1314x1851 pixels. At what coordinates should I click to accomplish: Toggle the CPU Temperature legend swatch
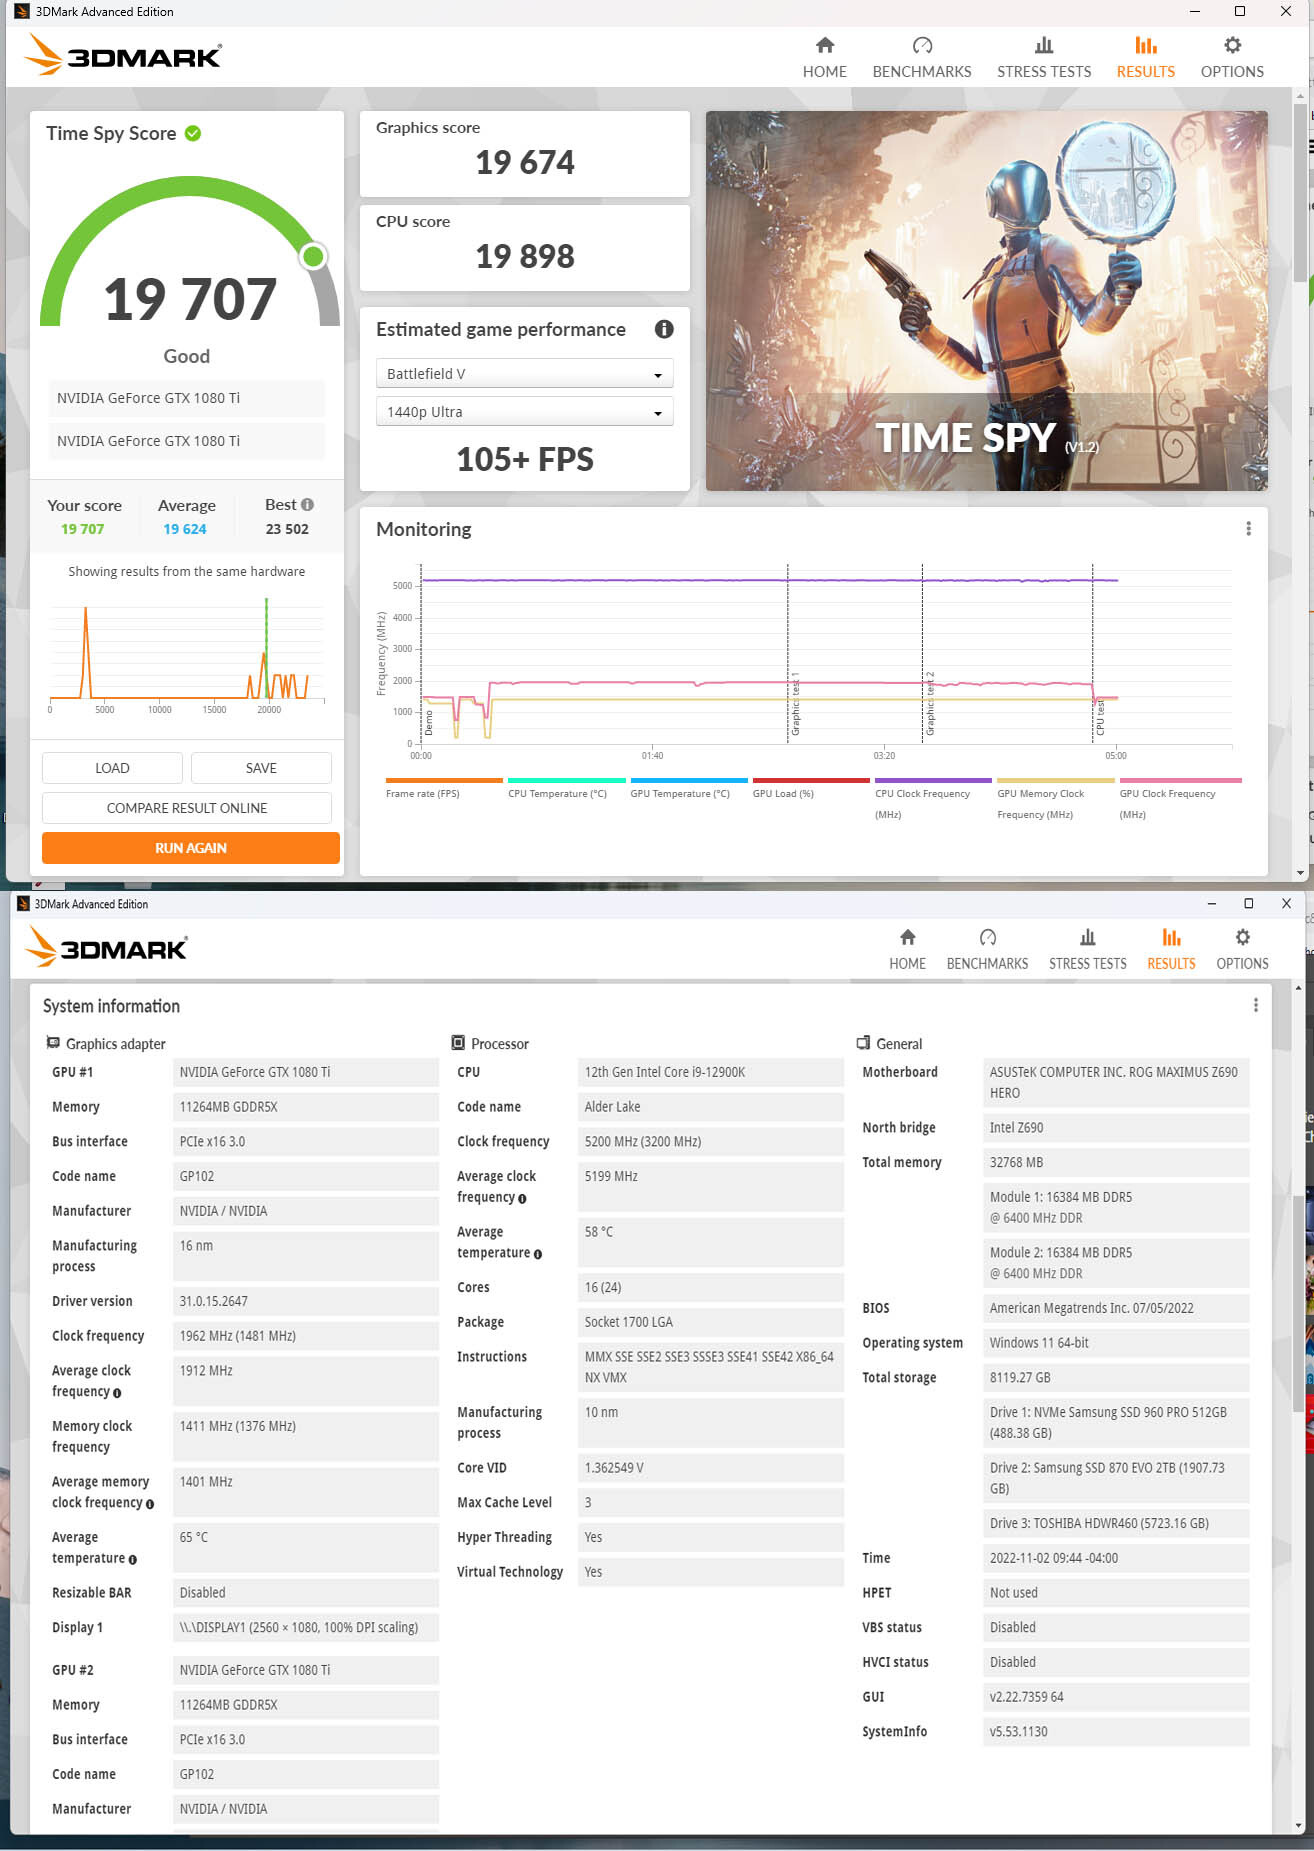567,780
